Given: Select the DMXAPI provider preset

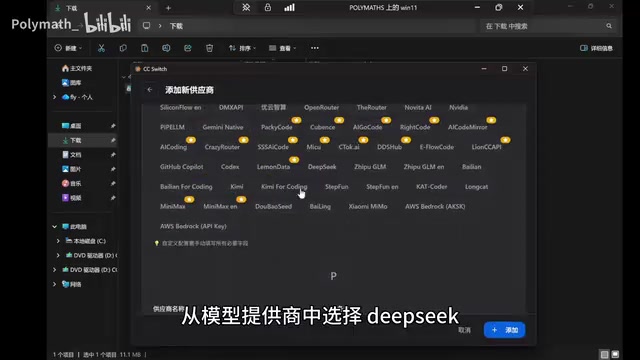Looking at the screenshot, I should (231, 107).
